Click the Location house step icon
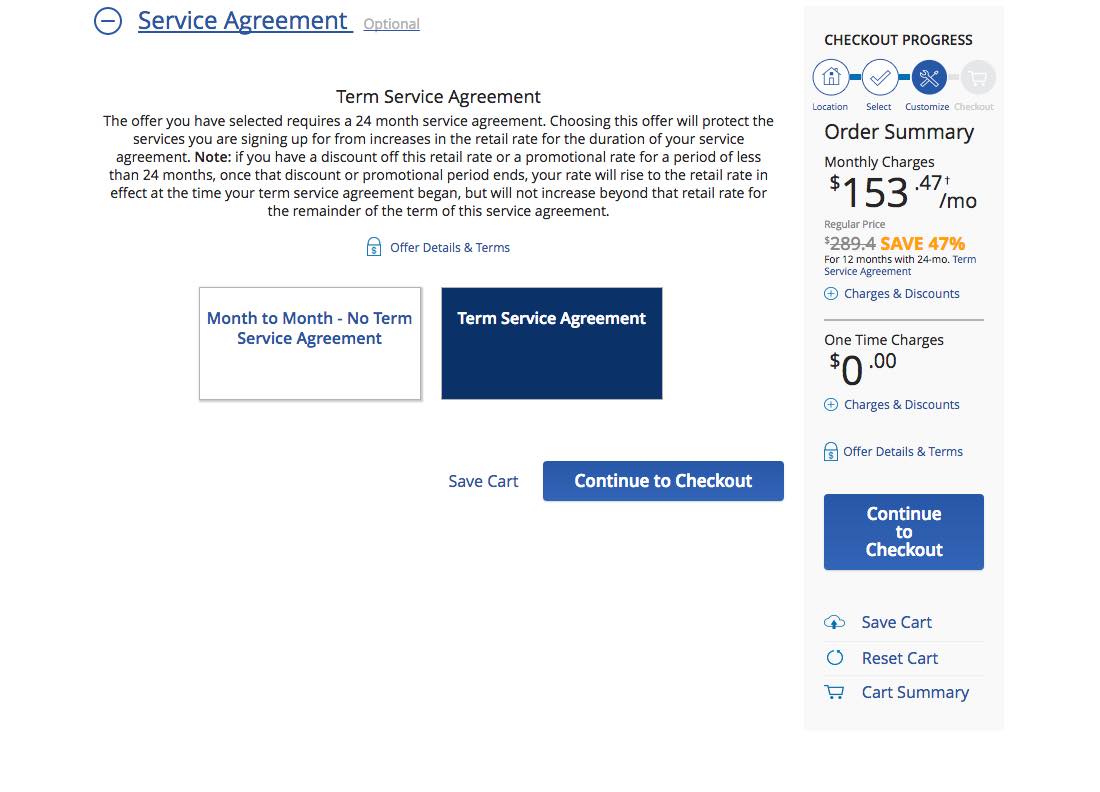 [830, 77]
